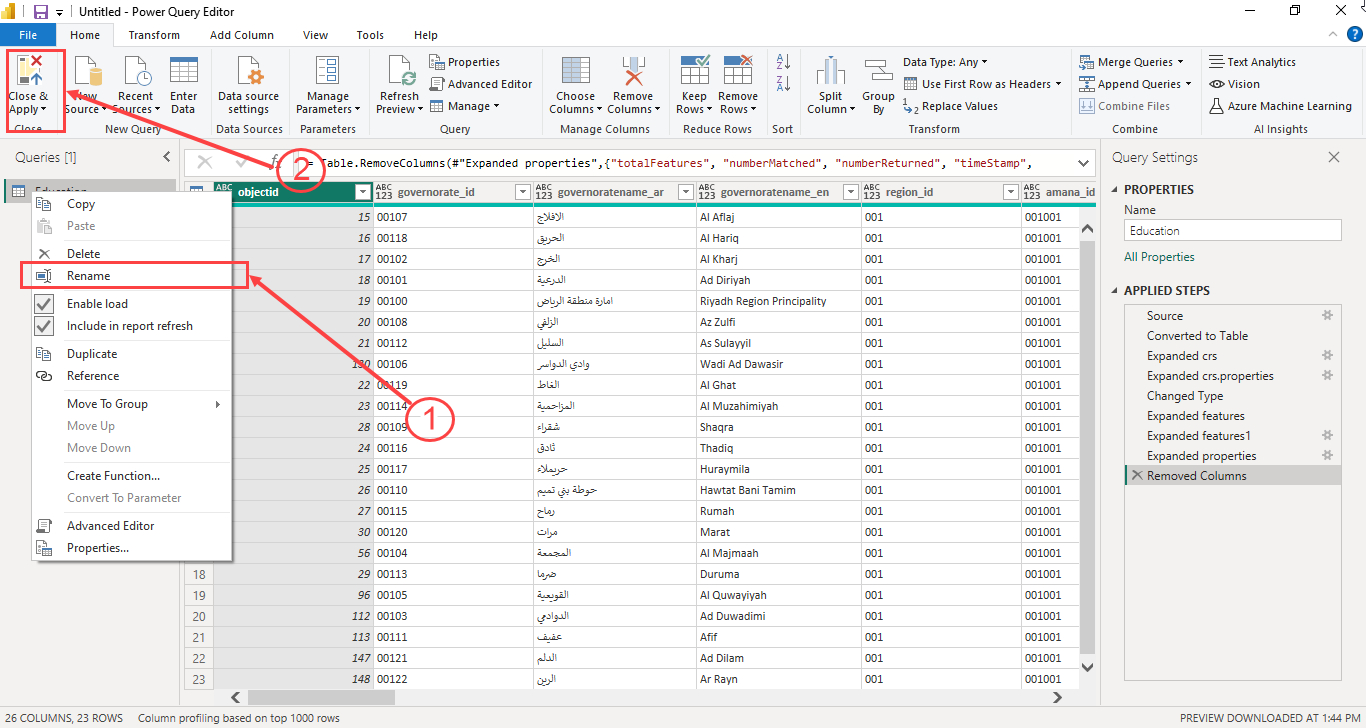Viewport: 1366px width, 728px height.
Task: Switch to the Transform ribbon tab
Action: (x=154, y=34)
